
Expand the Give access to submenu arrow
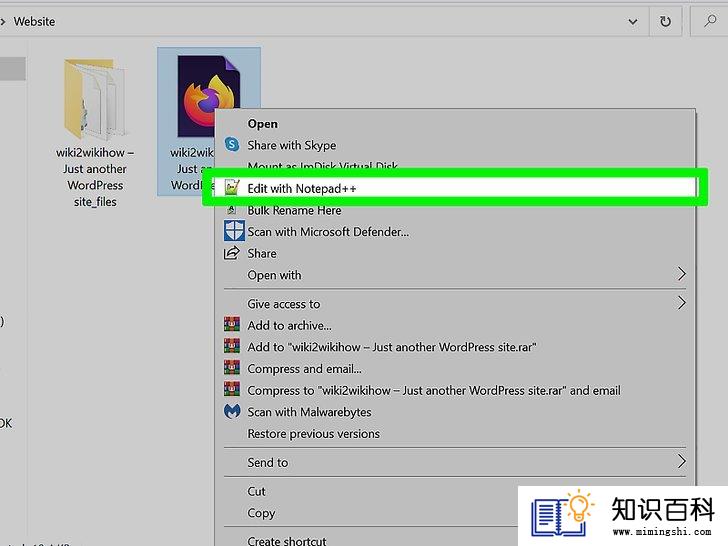[x=681, y=303]
